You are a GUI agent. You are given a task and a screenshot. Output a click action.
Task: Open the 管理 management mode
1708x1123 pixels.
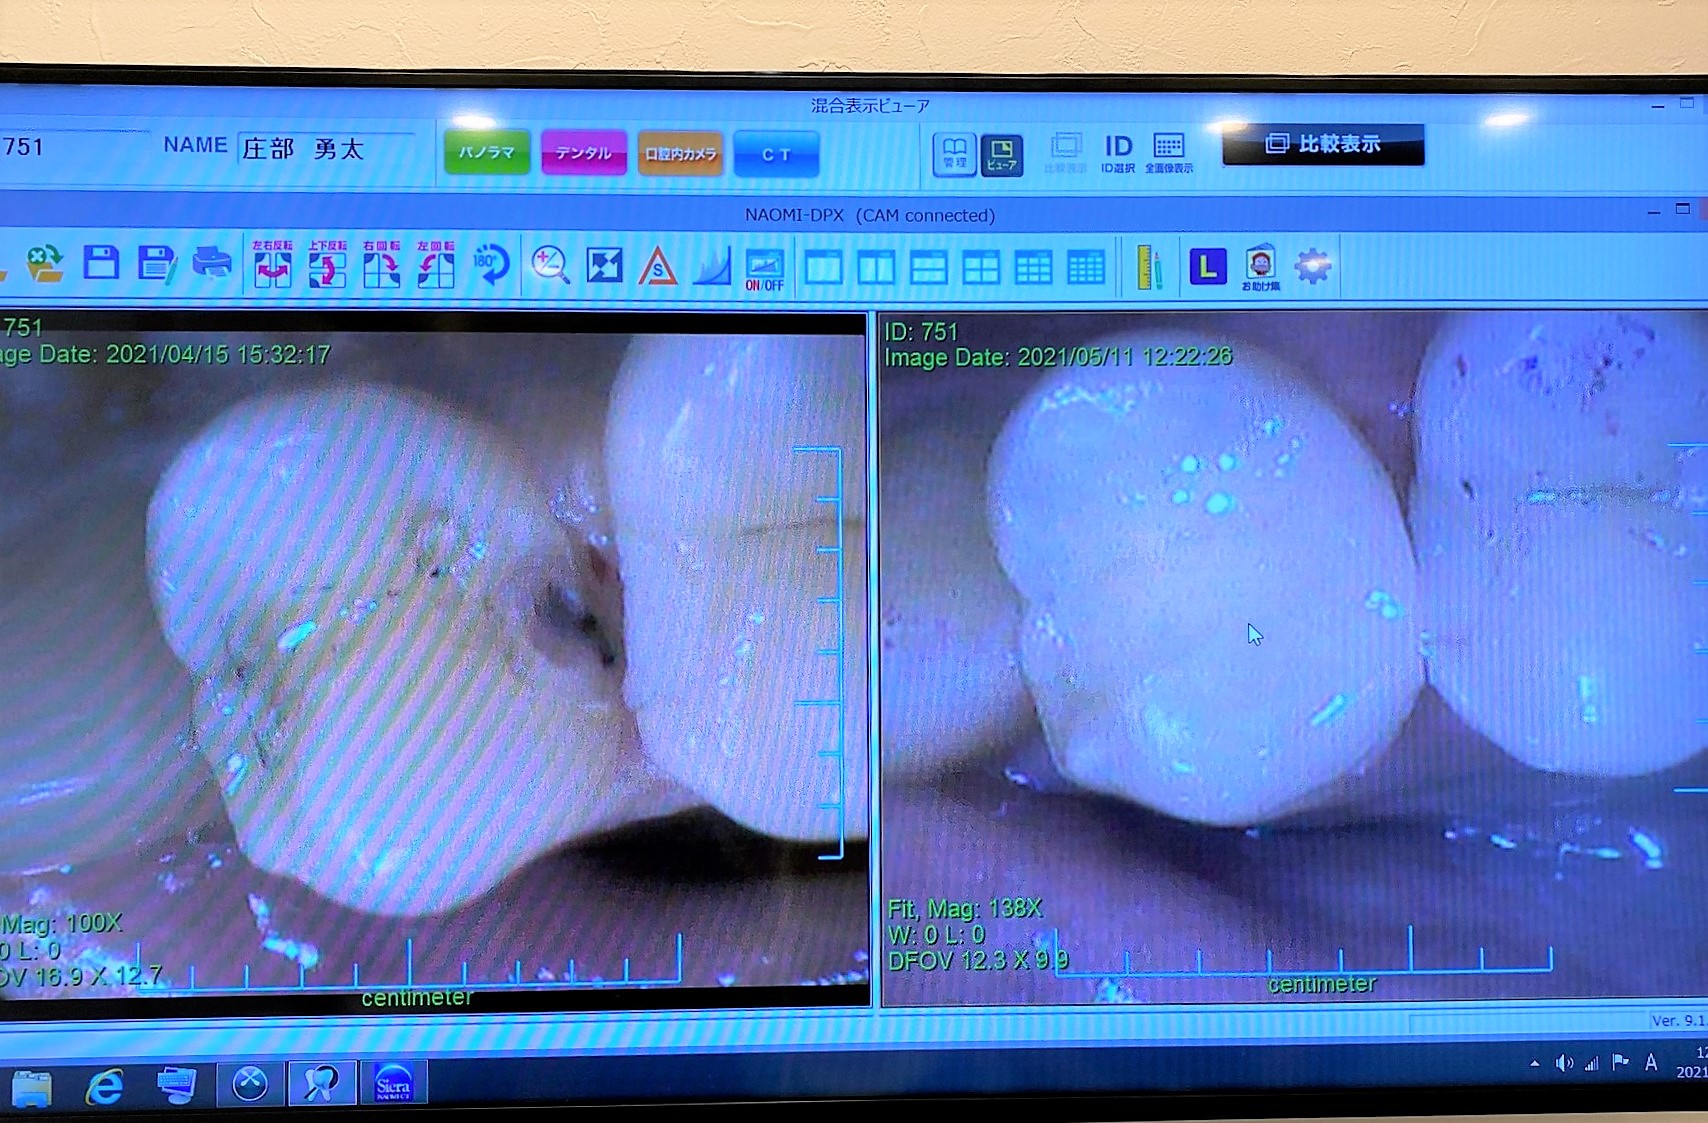955,154
